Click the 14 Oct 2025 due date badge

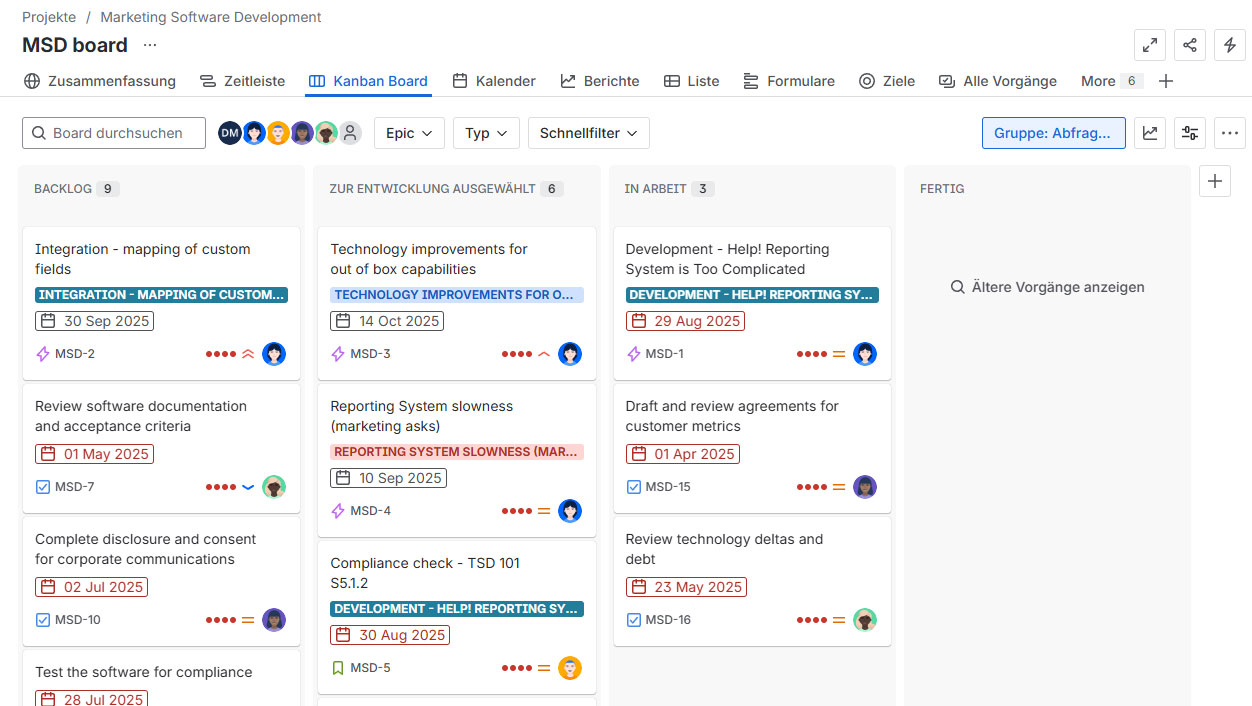[x=387, y=321]
